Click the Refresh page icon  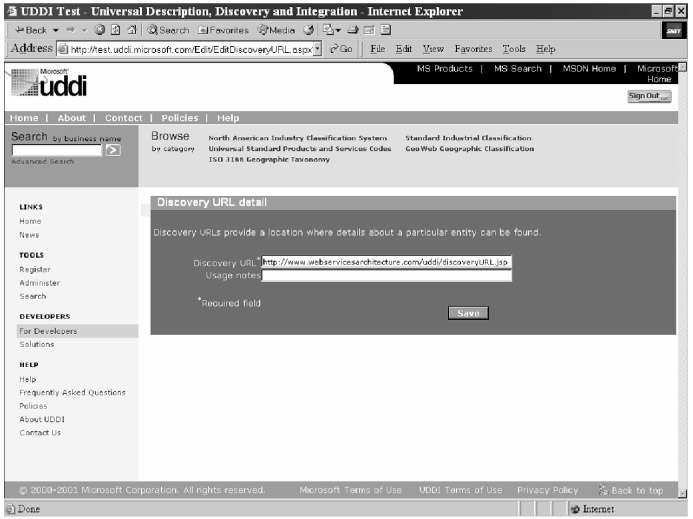pos(118,30)
